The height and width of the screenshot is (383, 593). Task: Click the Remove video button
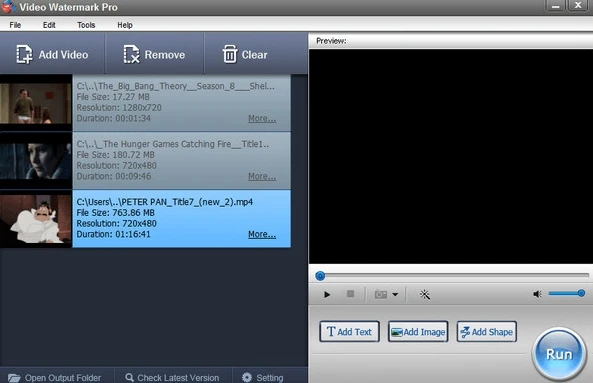click(154, 54)
